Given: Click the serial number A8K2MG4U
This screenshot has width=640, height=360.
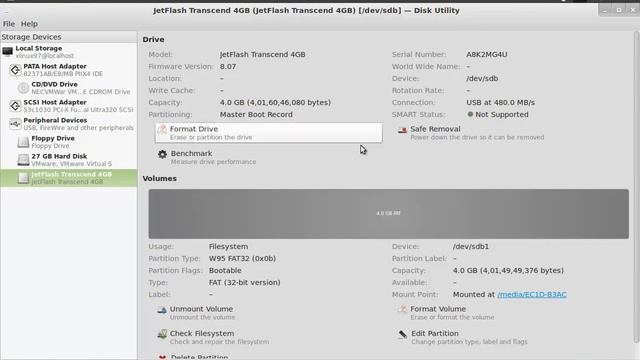Looking at the screenshot, I should [x=487, y=54].
